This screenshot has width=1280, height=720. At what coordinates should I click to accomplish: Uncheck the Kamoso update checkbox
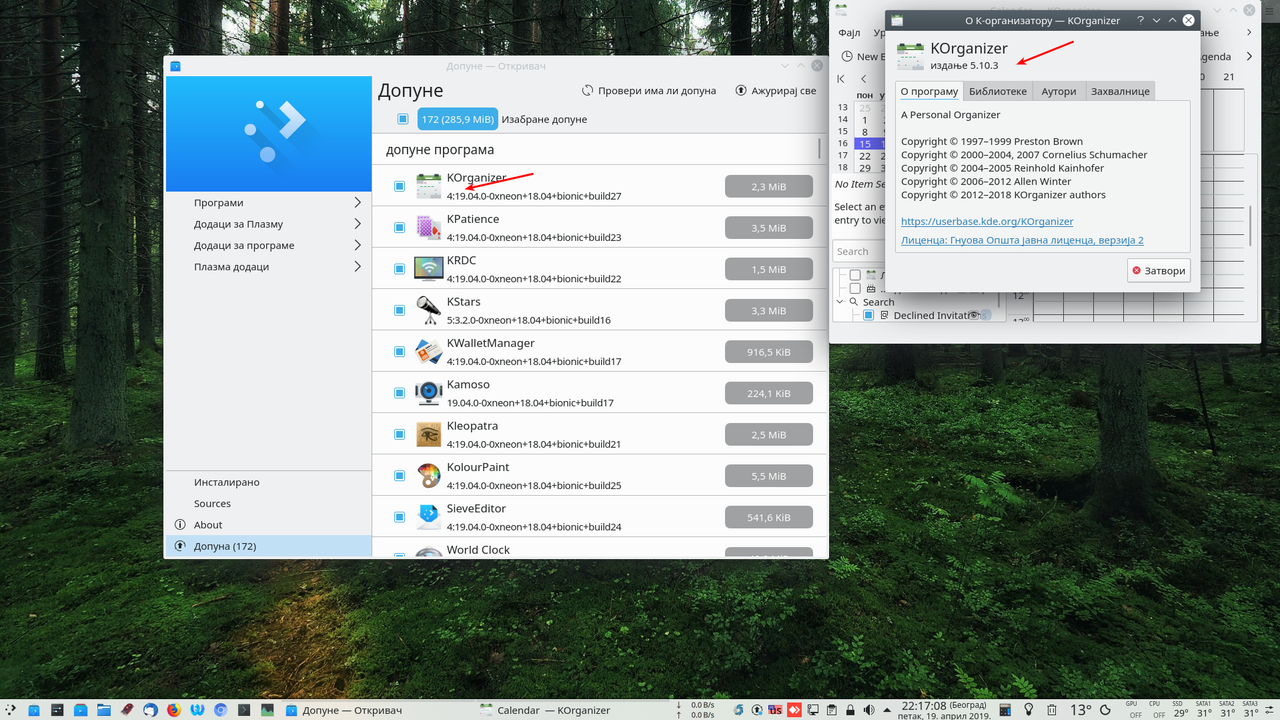click(399, 393)
